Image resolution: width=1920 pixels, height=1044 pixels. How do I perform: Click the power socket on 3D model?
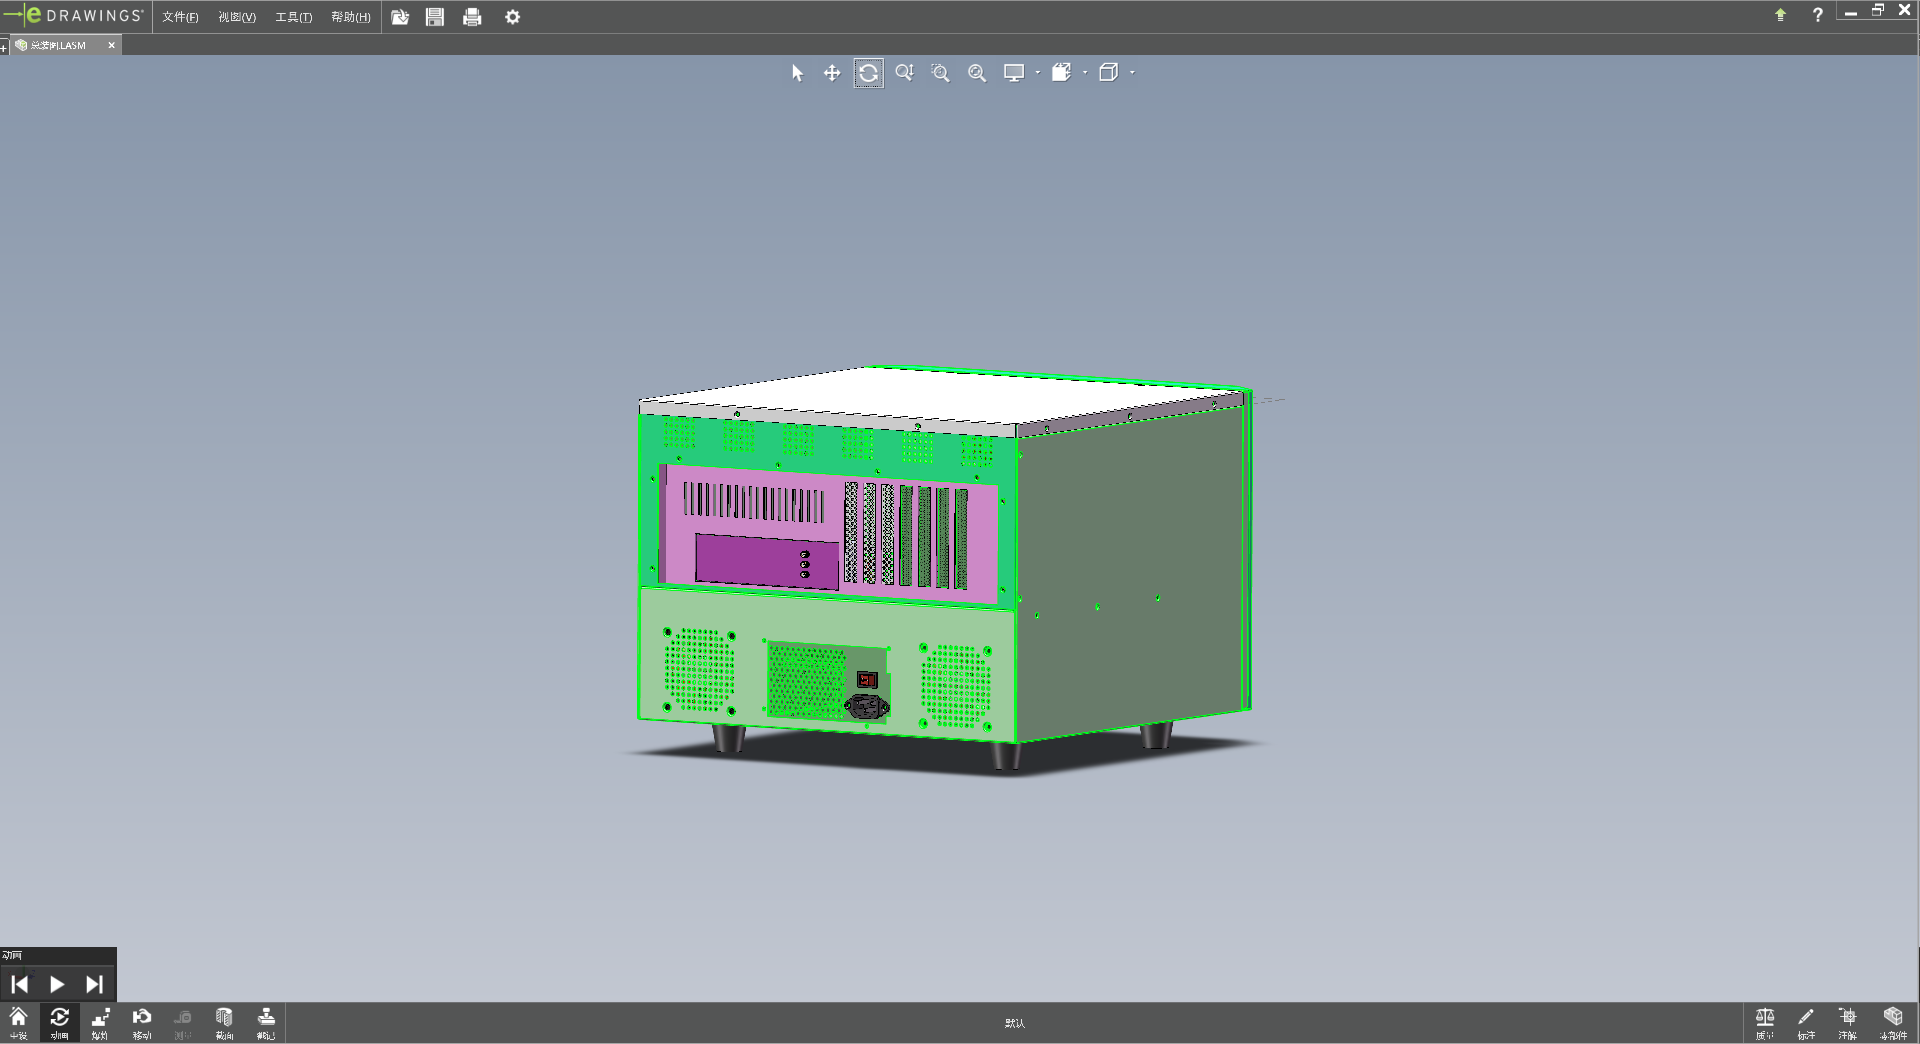coord(867,707)
